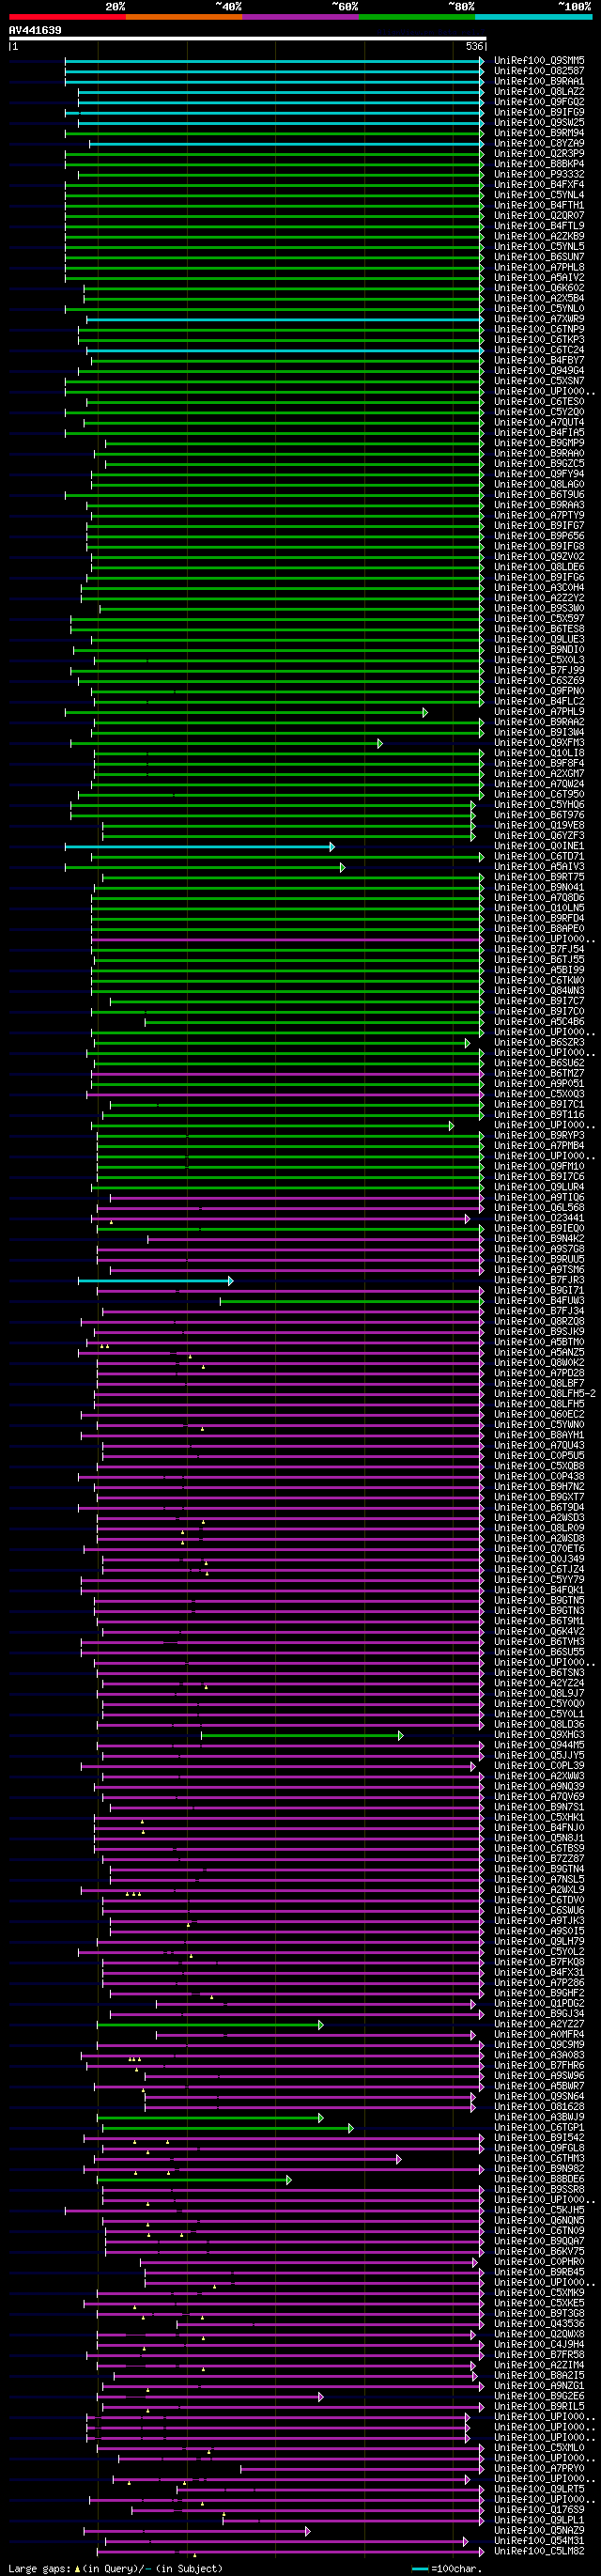Select label UniRef100_Q0INE1
This screenshot has width=601, height=2576.
[x=539, y=846]
